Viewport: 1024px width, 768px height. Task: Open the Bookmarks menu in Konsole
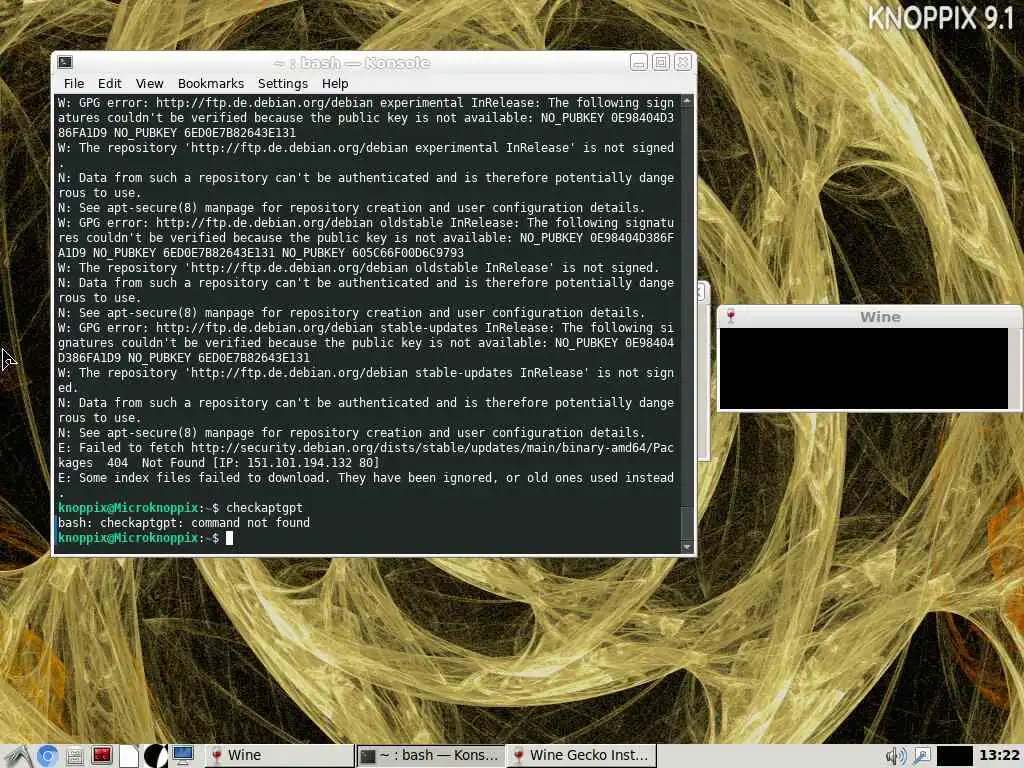[x=210, y=84]
